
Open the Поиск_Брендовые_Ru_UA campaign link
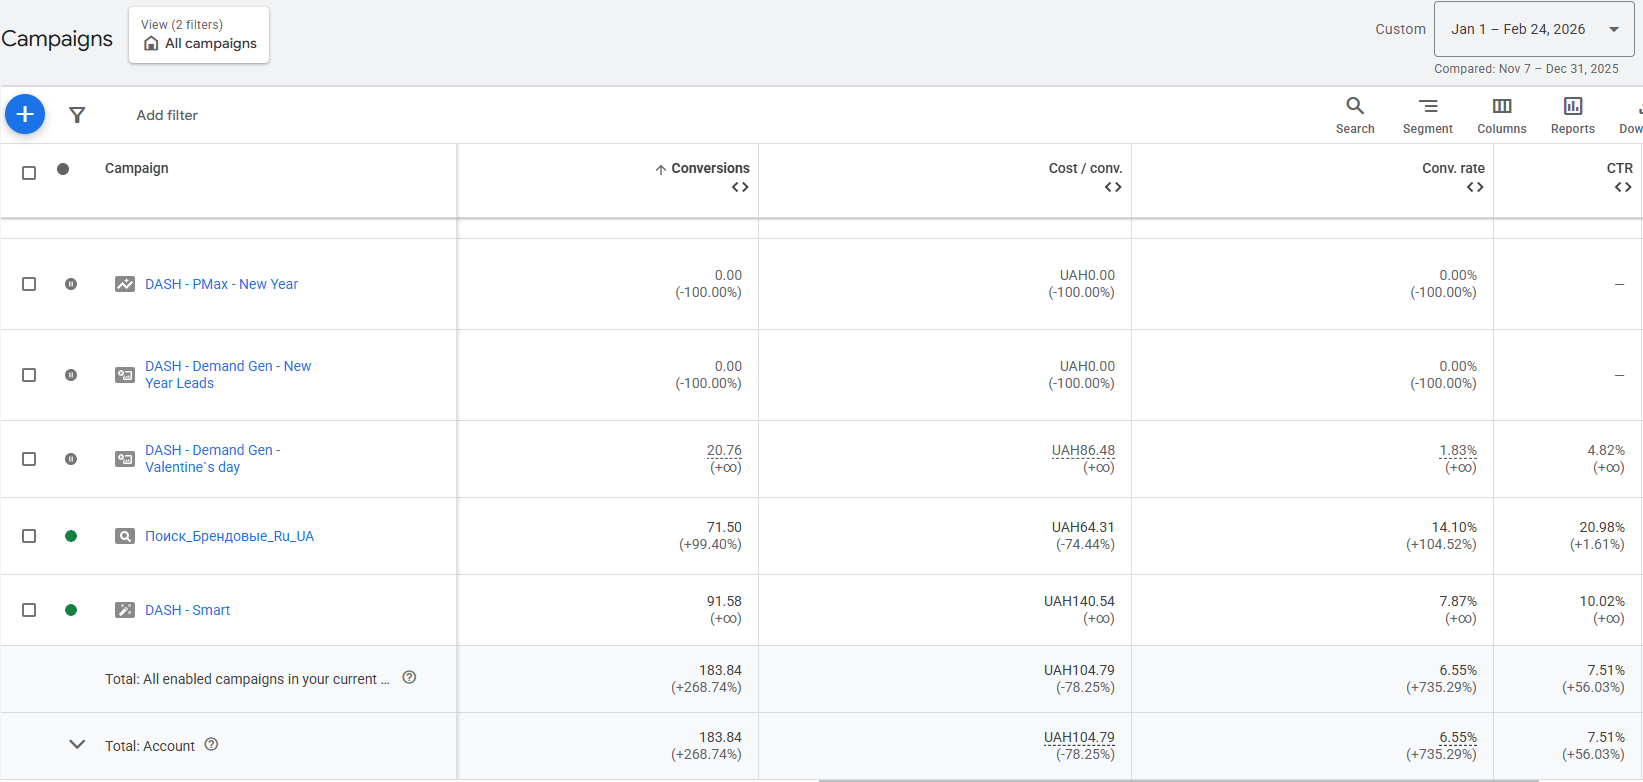coord(229,536)
